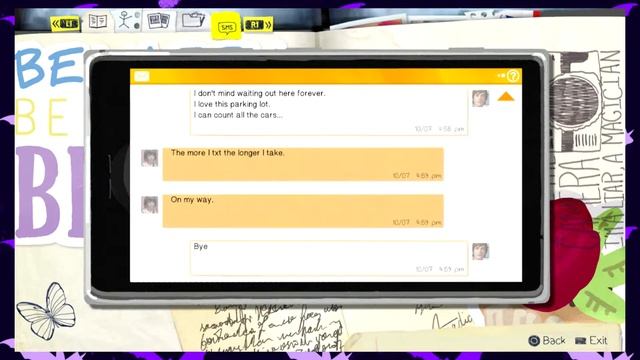
Task: Click avatar beside 'The more I txt' message
Action: tap(150, 158)
